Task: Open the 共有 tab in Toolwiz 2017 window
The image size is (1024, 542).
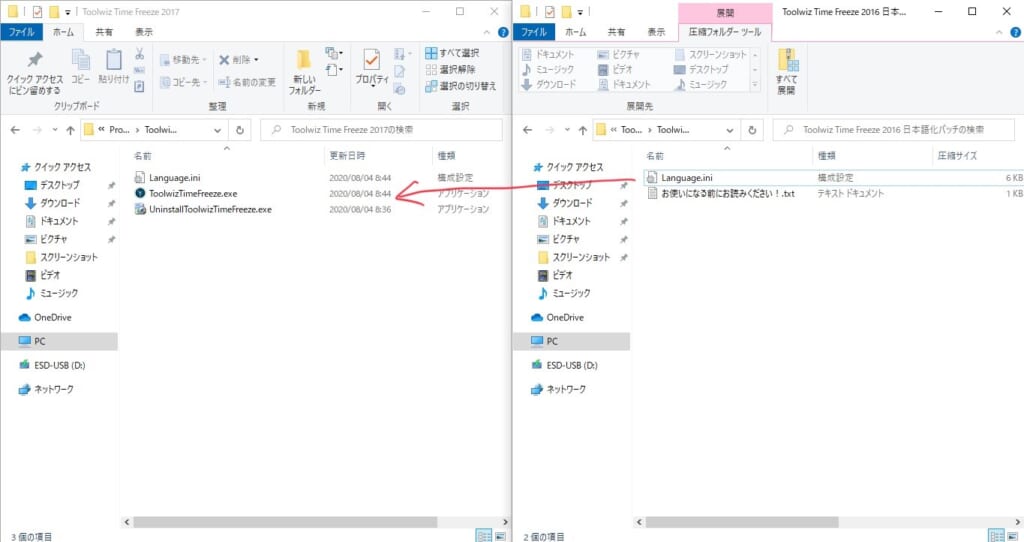Action: pyautogui.click(x=104, y=31)
